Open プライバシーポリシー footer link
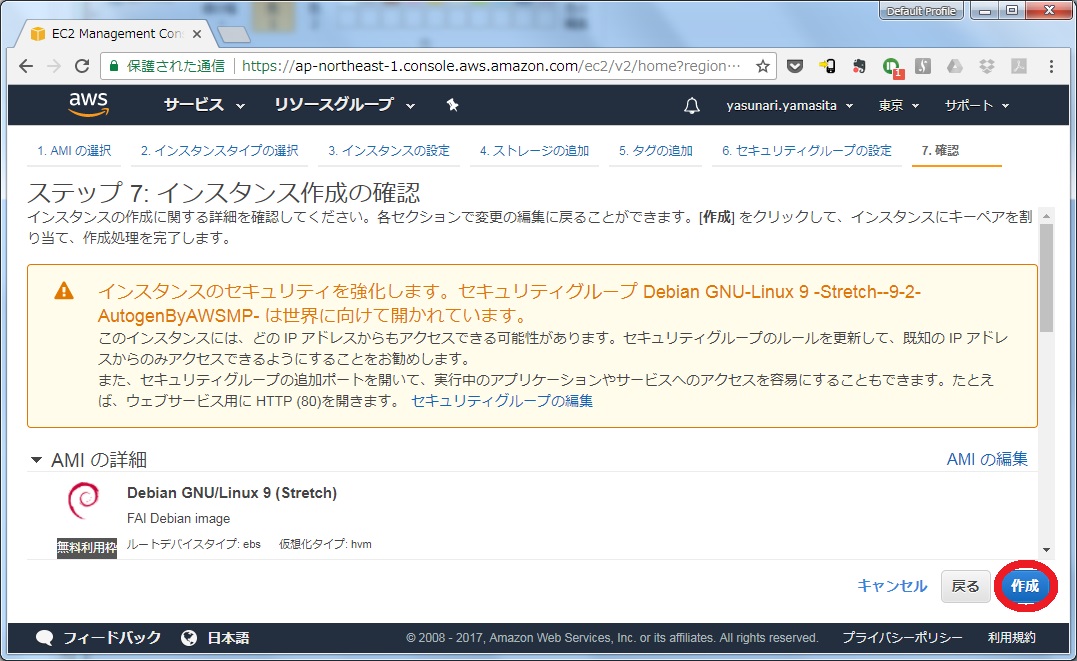Screen dimensions: 1077x661 (x=902, y=638)
